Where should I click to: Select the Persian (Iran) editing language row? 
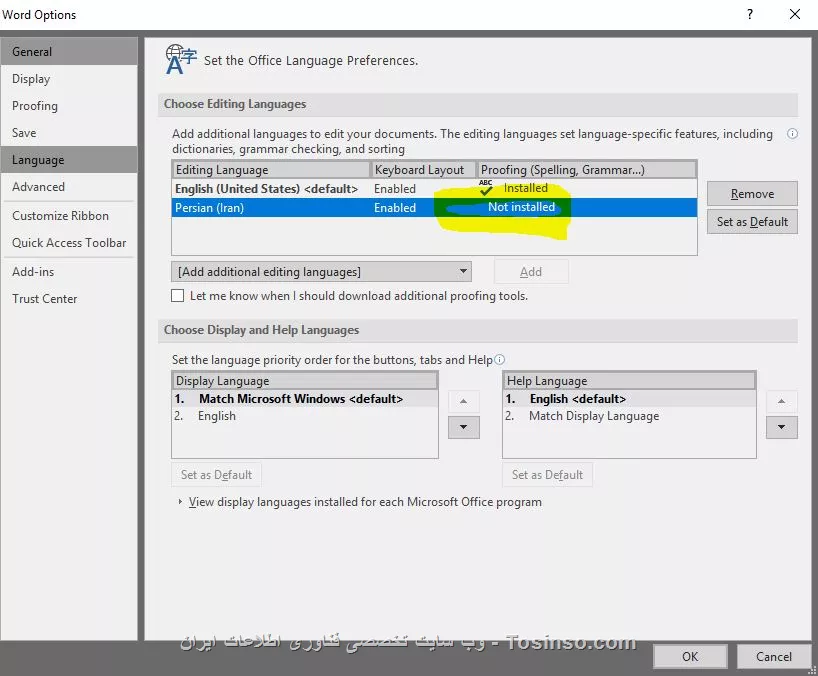coord(434,208)
